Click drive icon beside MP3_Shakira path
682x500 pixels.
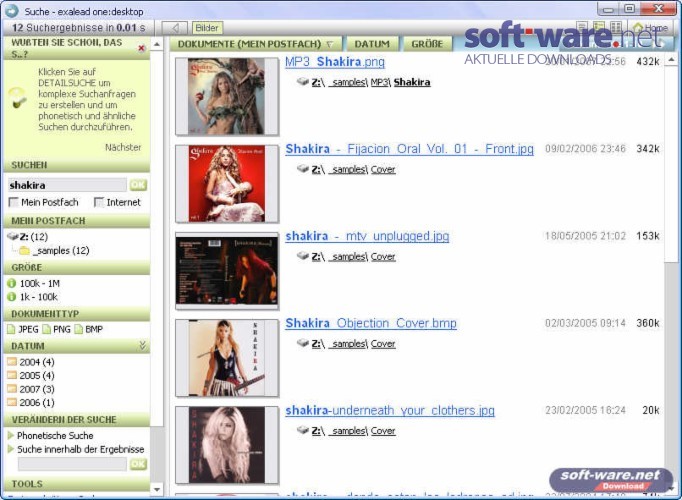303,81
